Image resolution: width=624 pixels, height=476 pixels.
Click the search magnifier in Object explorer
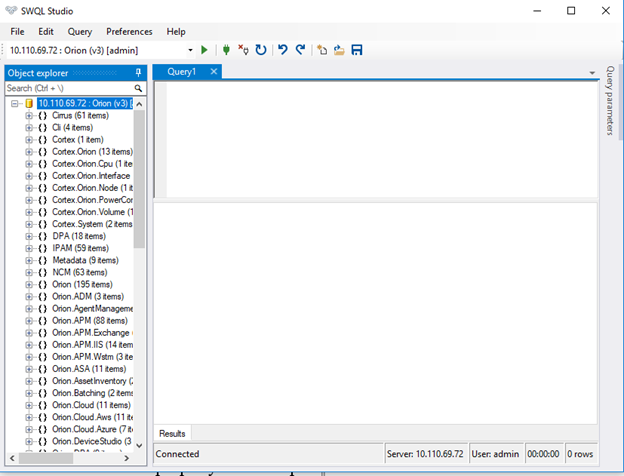pos(138,88)
